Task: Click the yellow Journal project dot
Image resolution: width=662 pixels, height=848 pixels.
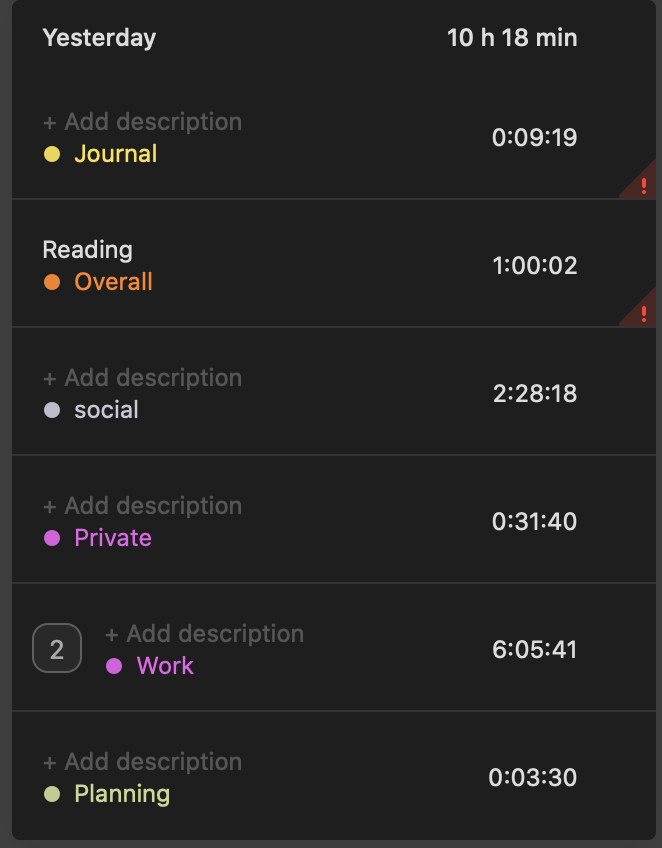Action: click(x=52, y=154)
